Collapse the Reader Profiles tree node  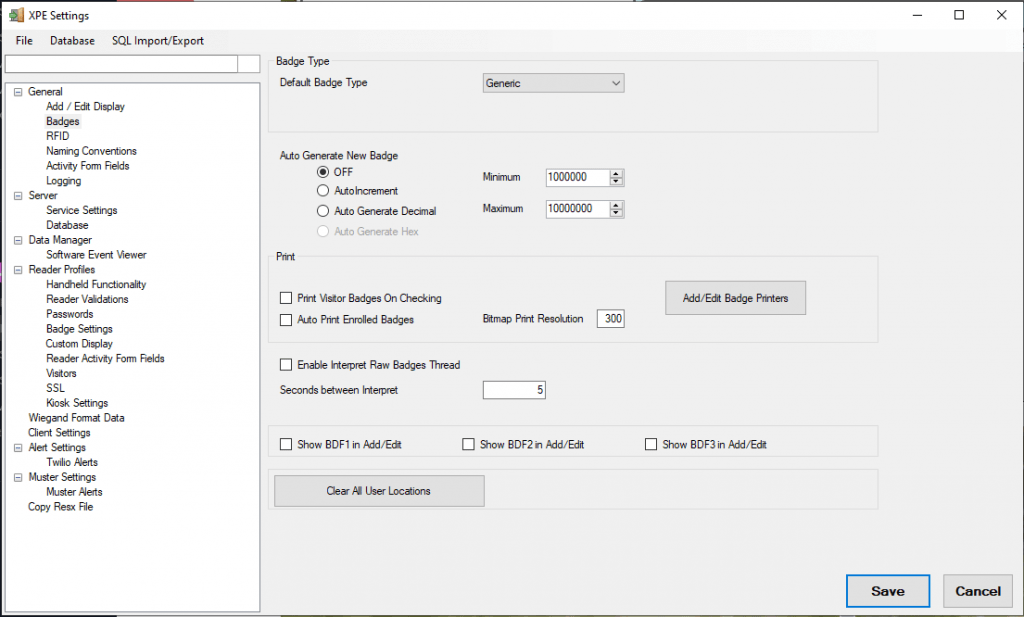coord(18,270)
